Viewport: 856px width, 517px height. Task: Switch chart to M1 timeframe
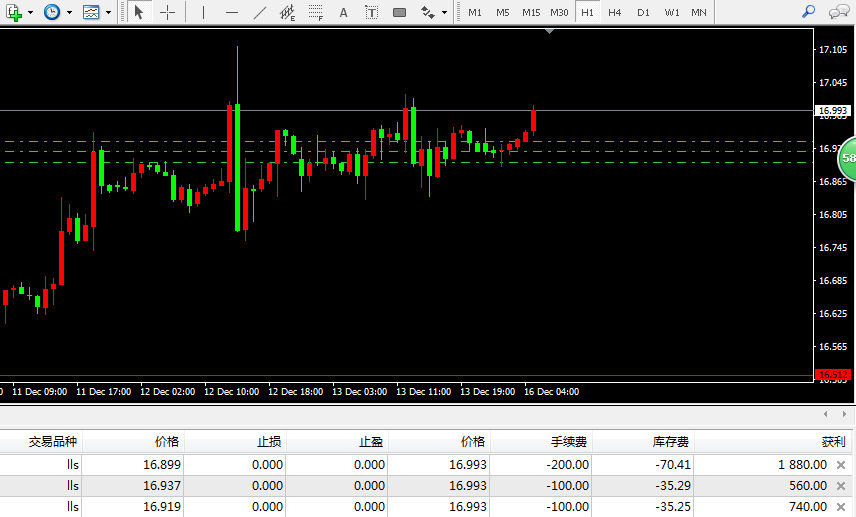(474, 12)
